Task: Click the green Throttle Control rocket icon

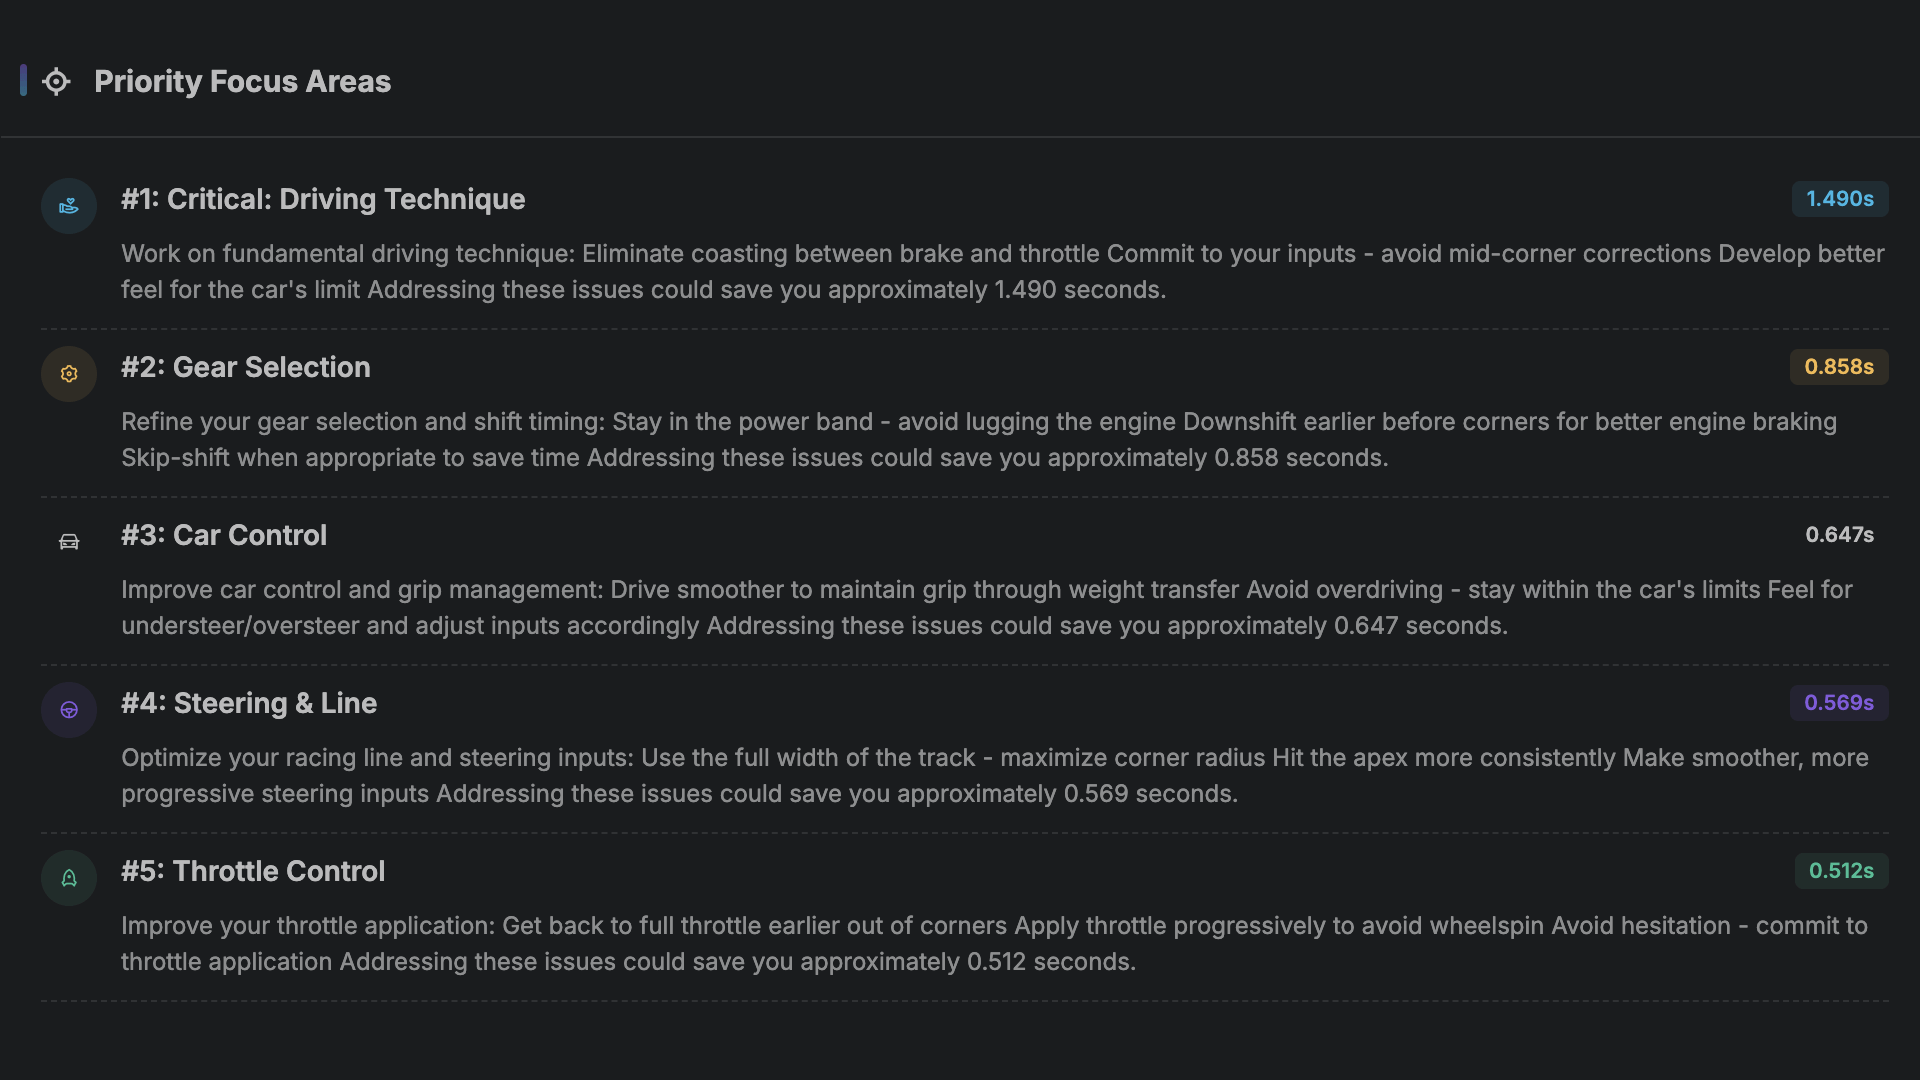Action: 69,878
